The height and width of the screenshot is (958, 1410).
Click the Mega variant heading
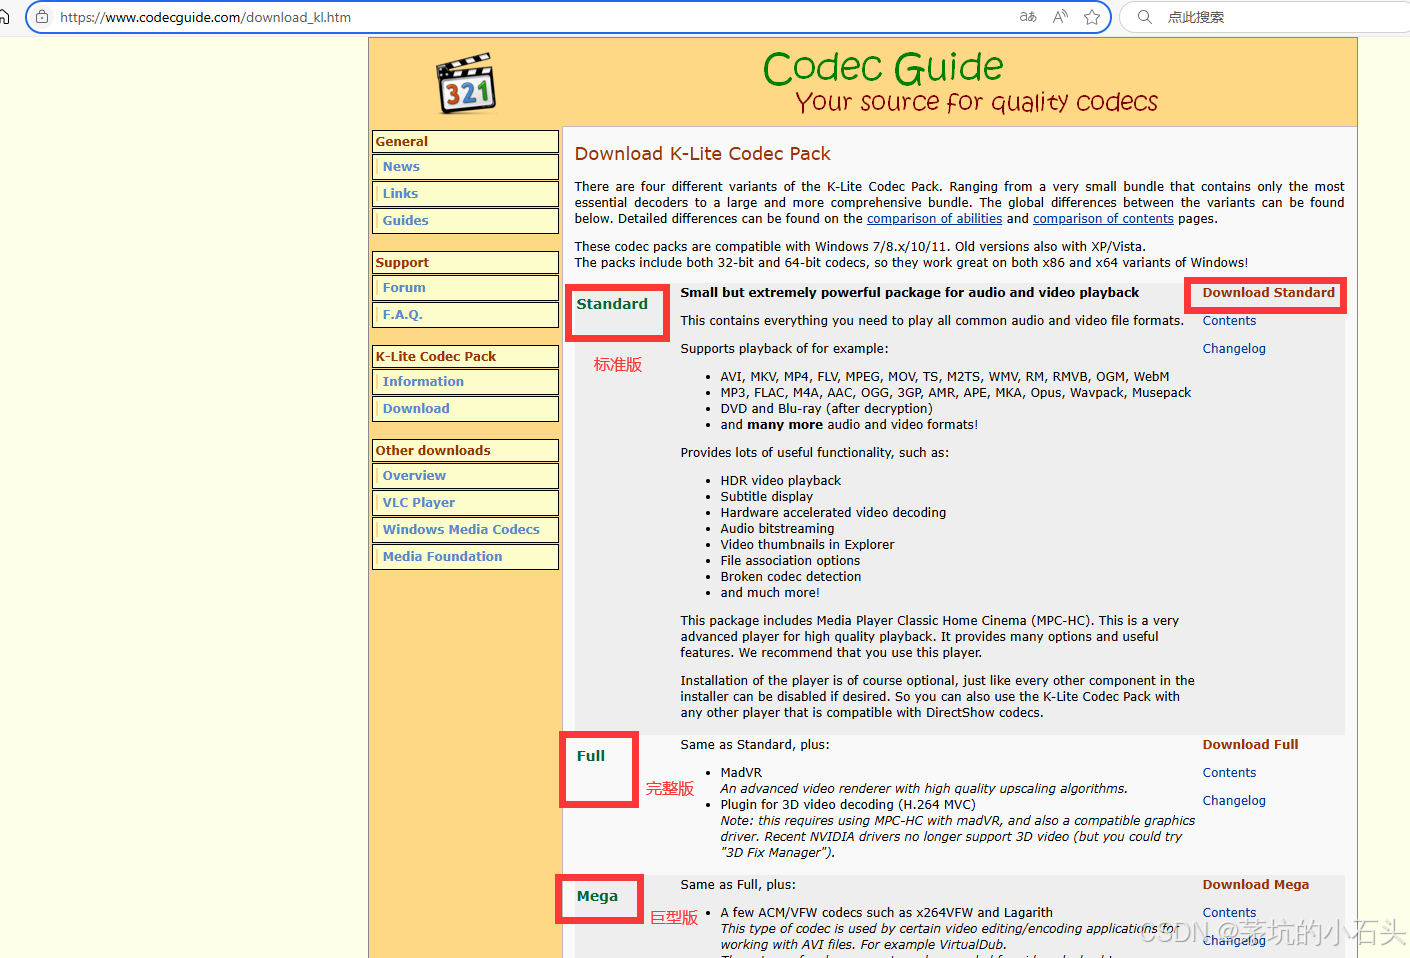tap(597, 896)
